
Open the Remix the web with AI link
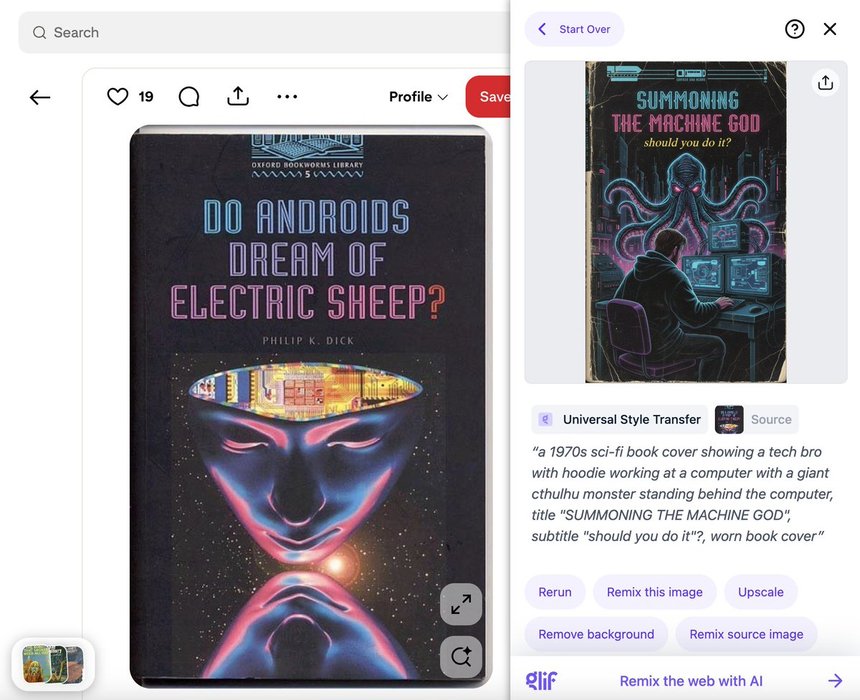[x=691, y=681]
